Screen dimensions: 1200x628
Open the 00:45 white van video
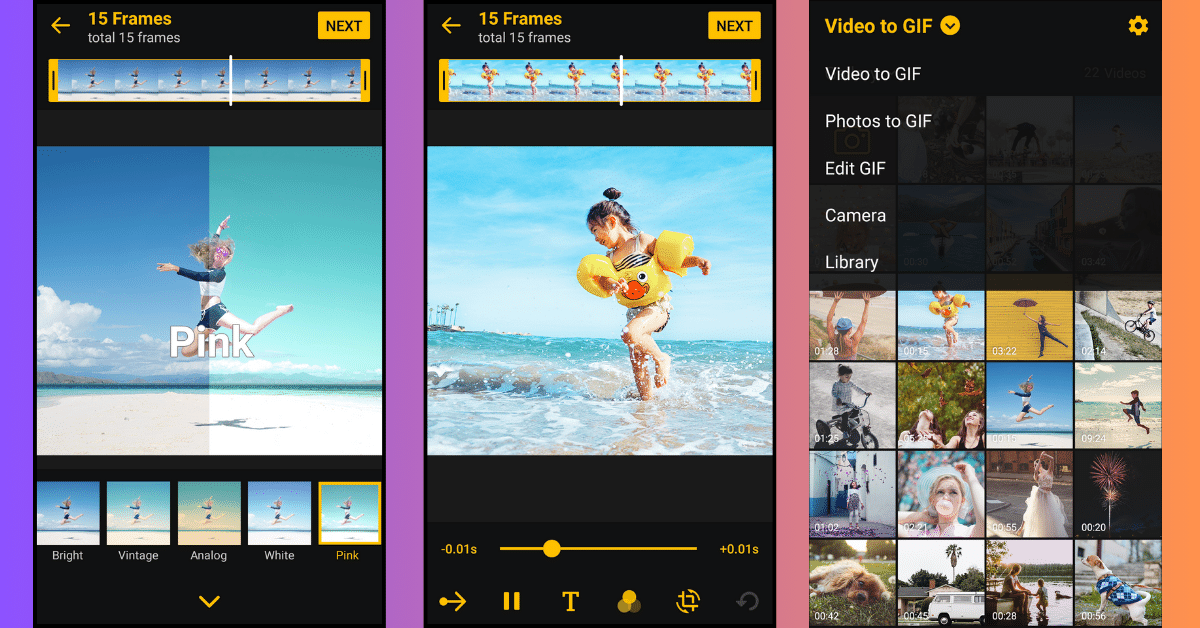tap(940, 583)
